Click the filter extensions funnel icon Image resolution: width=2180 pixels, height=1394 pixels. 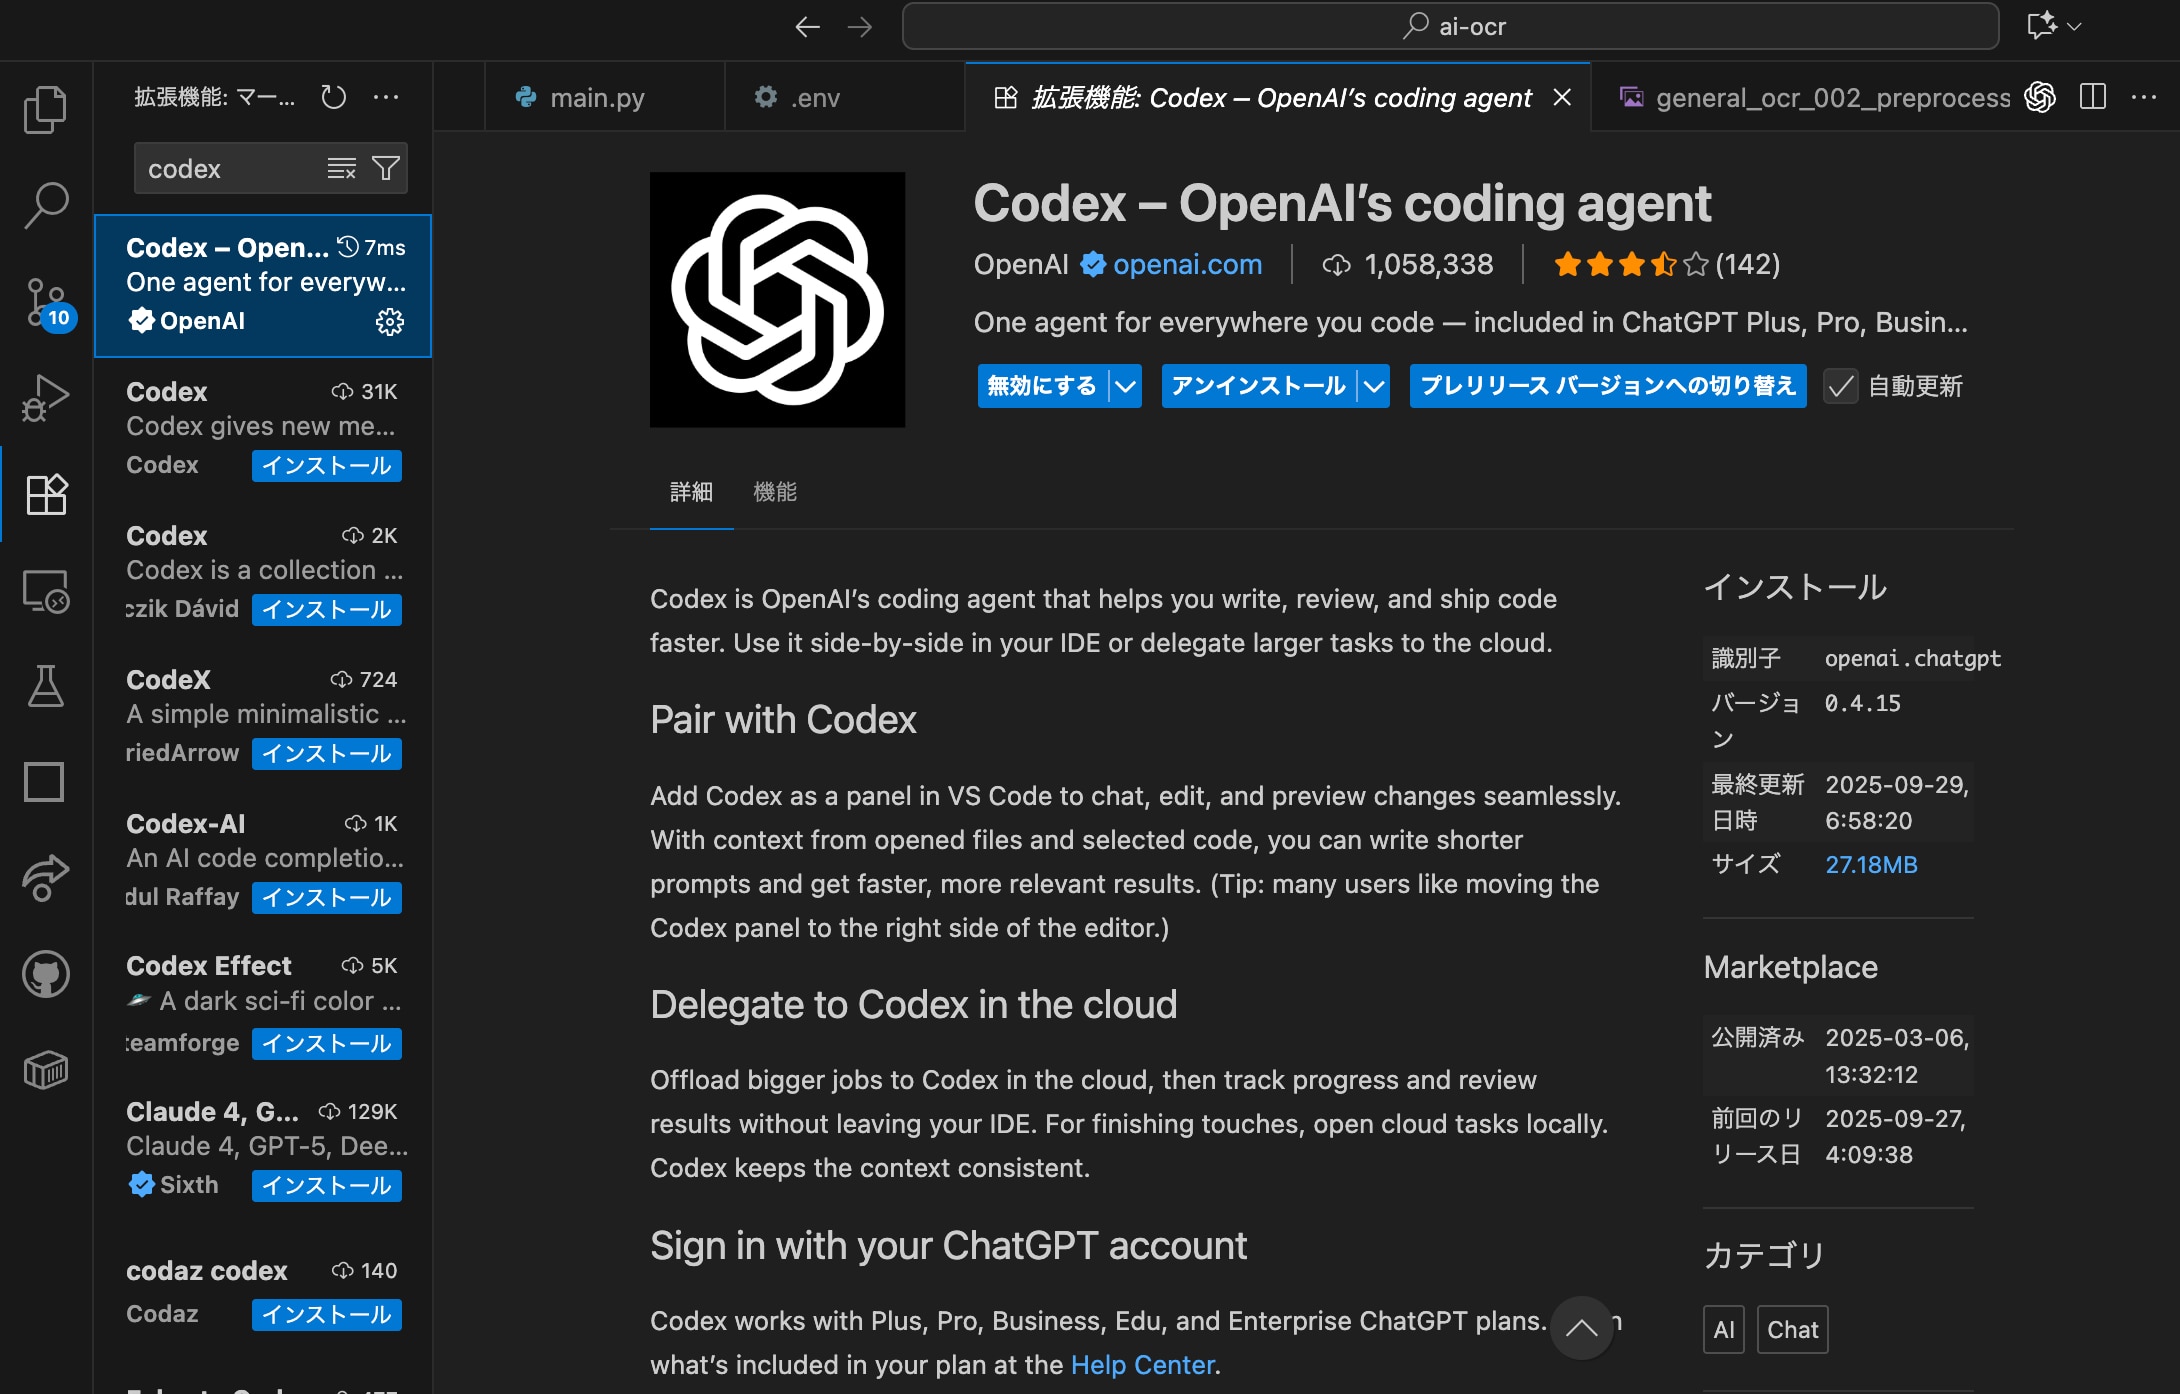tap(386, 168)
